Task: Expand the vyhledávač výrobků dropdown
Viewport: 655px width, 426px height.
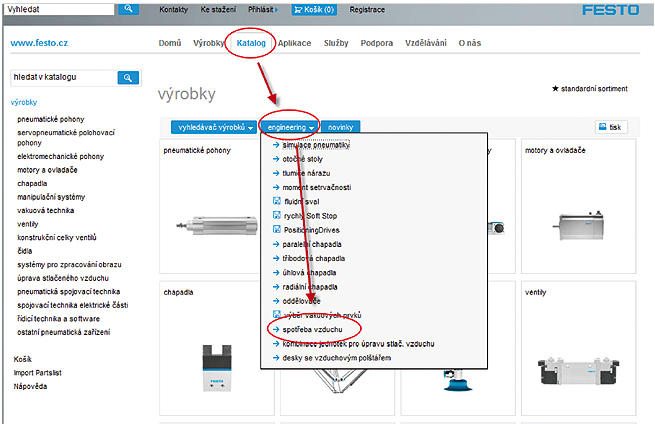Action: 215,127
